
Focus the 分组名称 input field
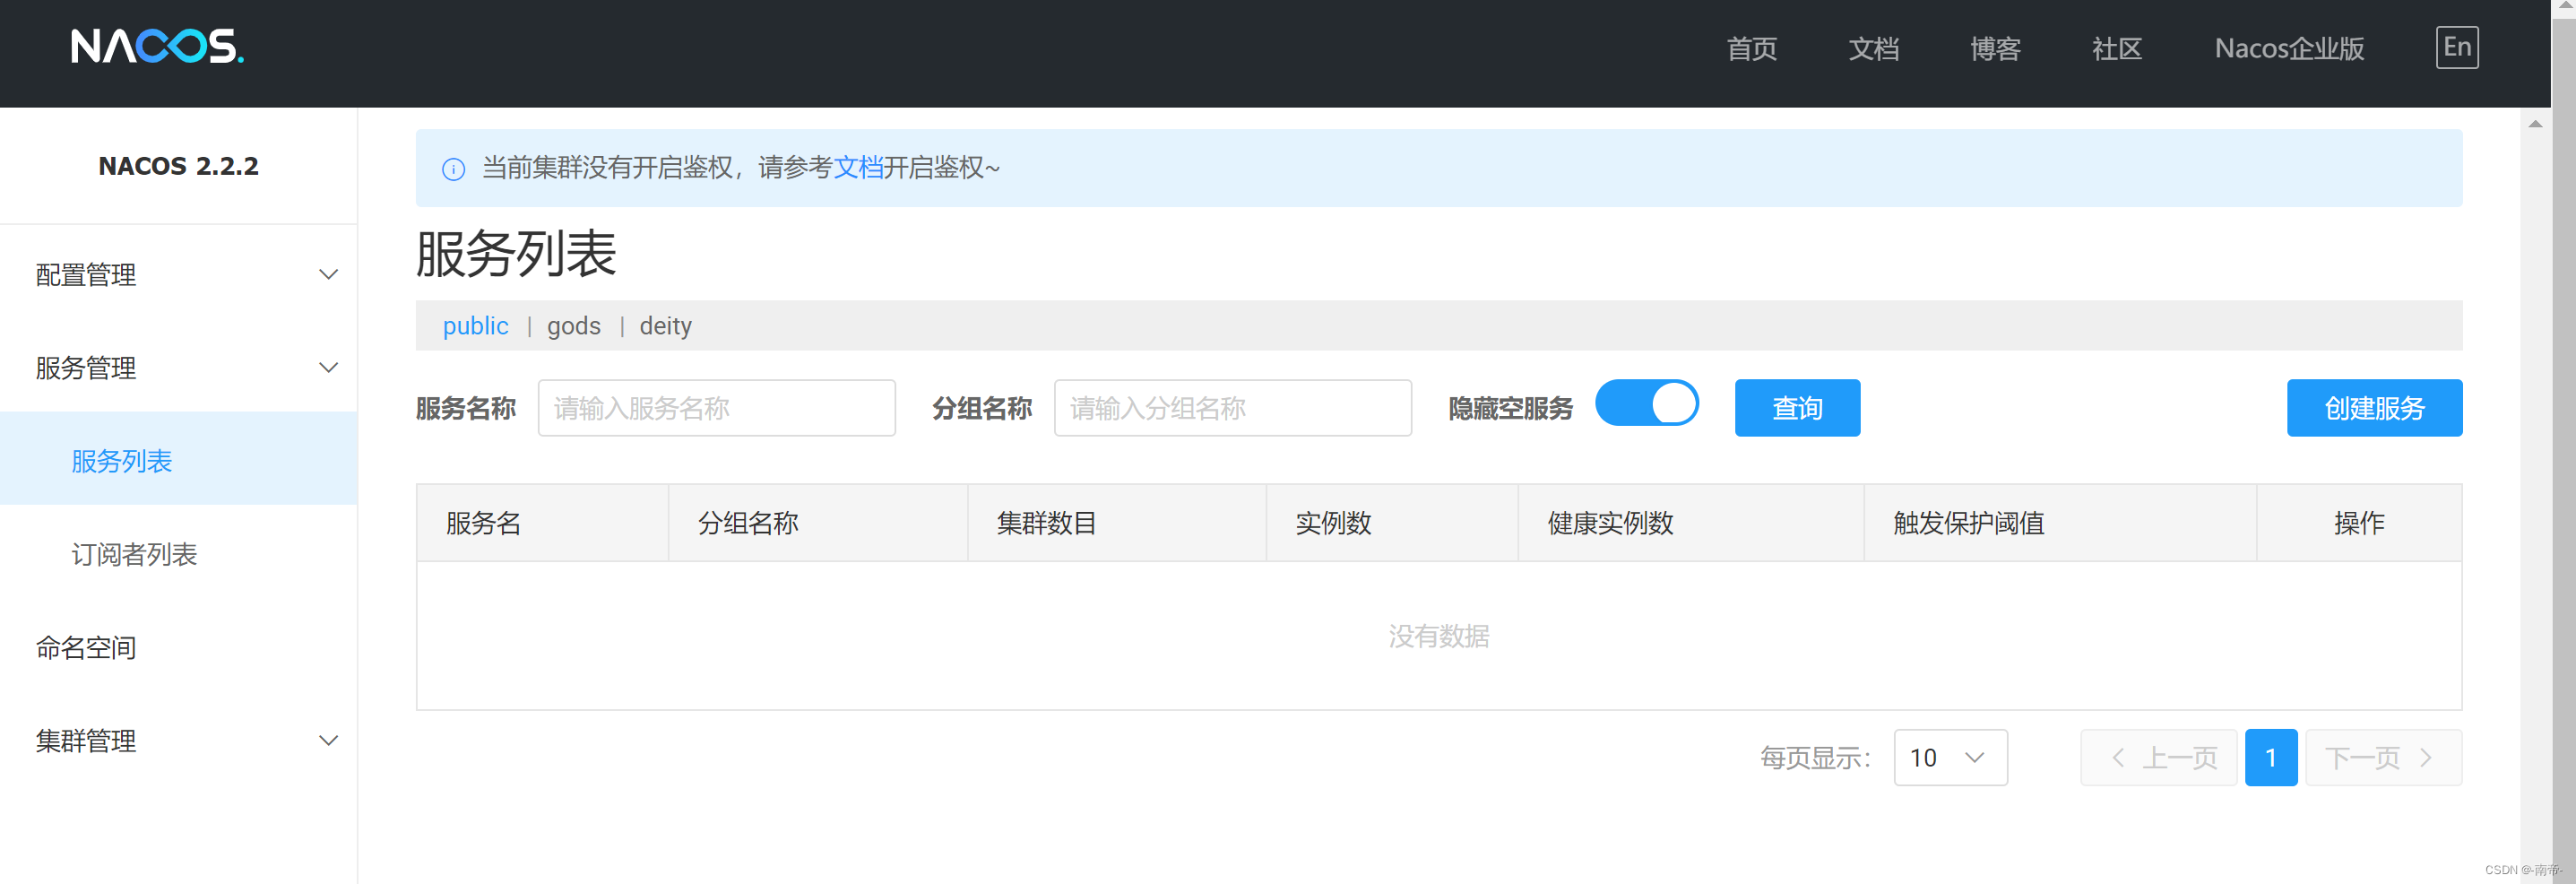coord(1232,407)
